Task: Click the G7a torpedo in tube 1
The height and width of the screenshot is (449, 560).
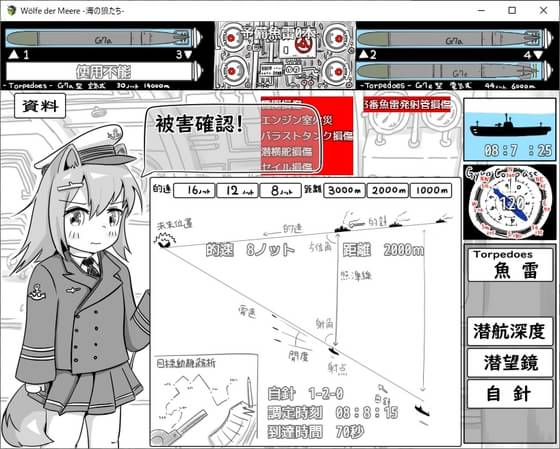Action: (x=103, y=38)
